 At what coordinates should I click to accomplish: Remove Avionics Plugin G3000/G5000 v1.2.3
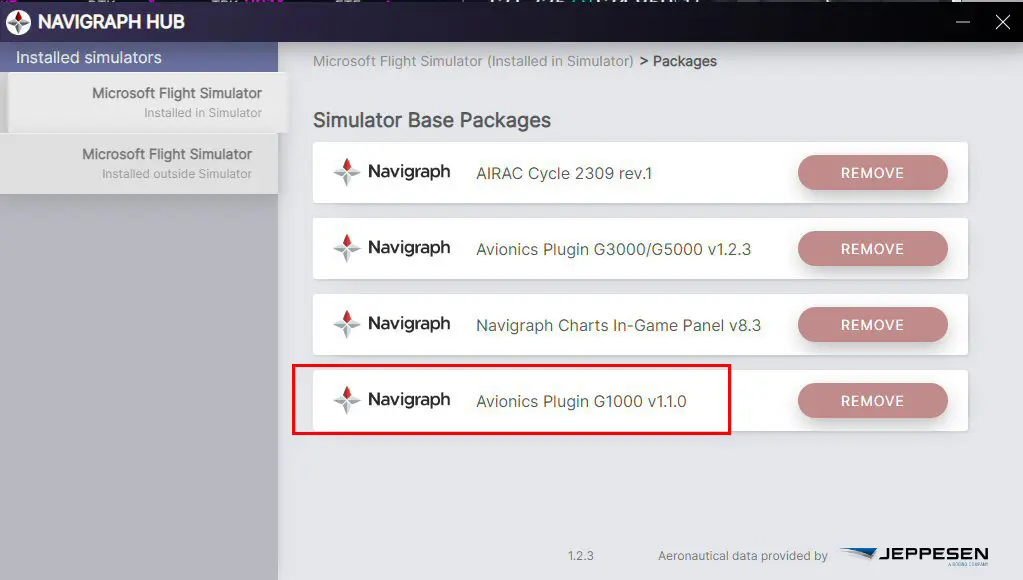pyautogui.click(x=872, y=249)
